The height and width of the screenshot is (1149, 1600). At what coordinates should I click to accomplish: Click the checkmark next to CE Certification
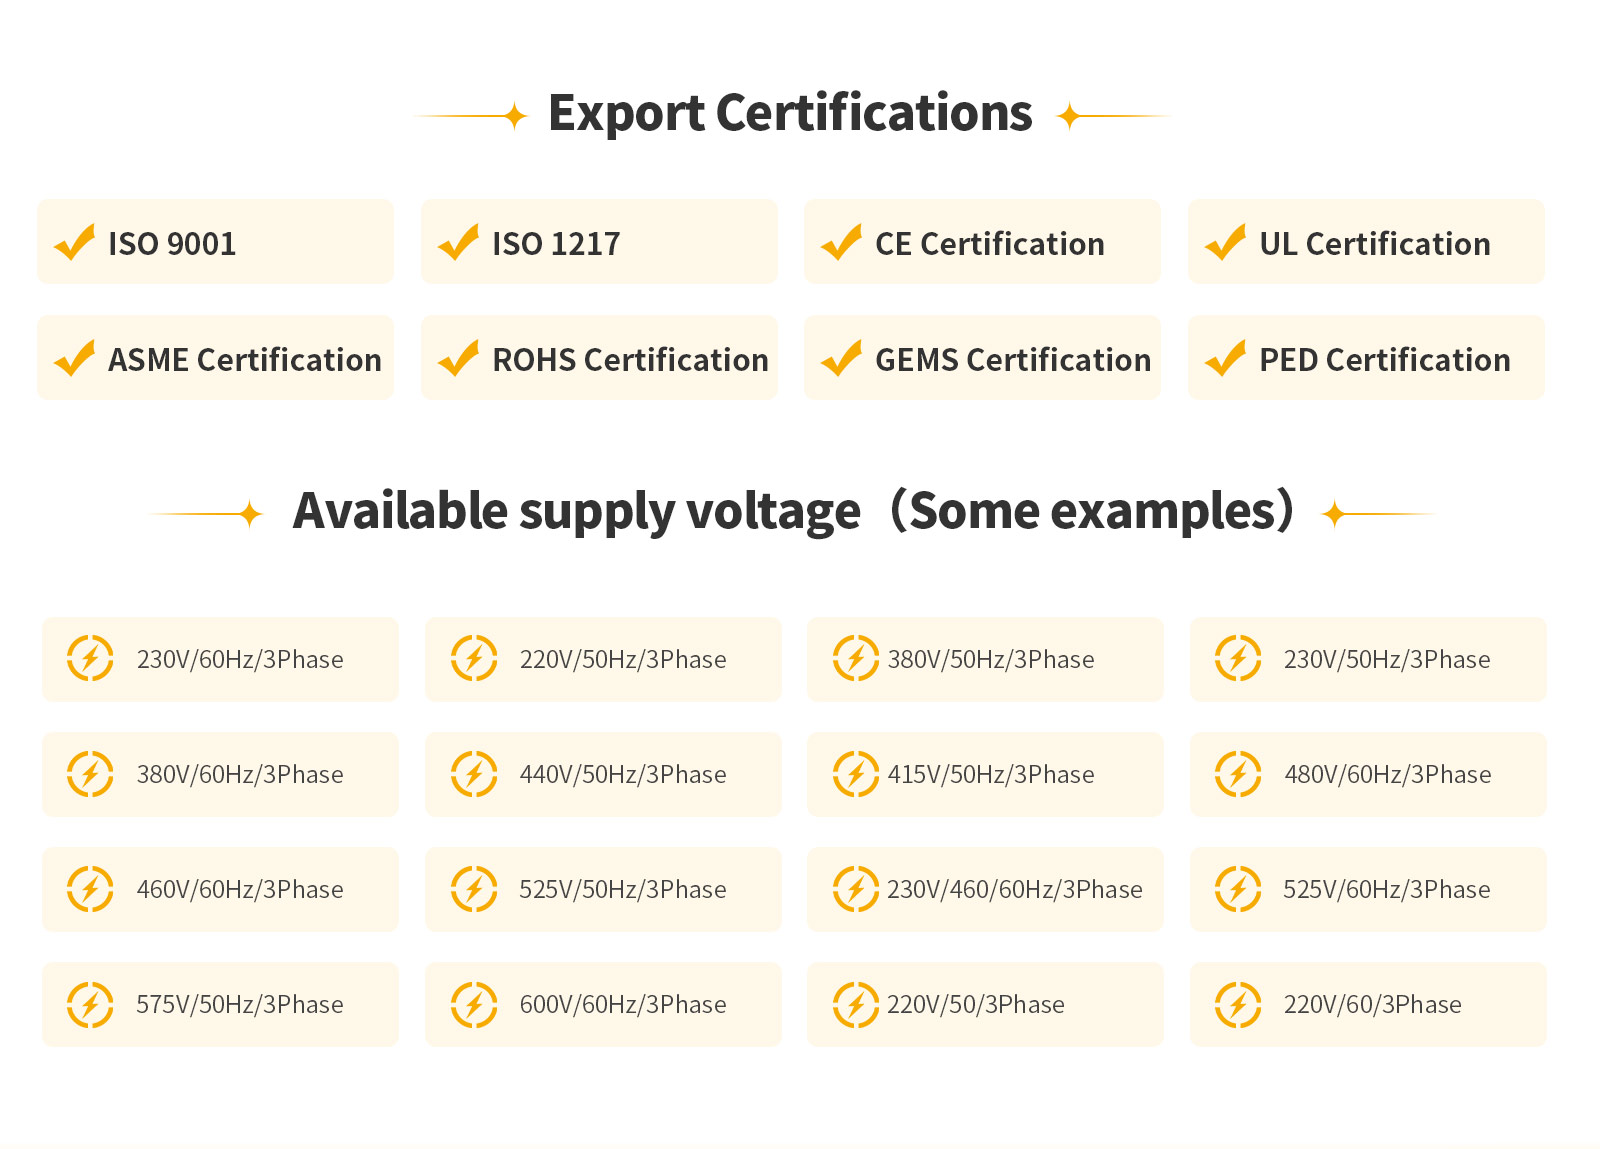[x=842, y=242]
